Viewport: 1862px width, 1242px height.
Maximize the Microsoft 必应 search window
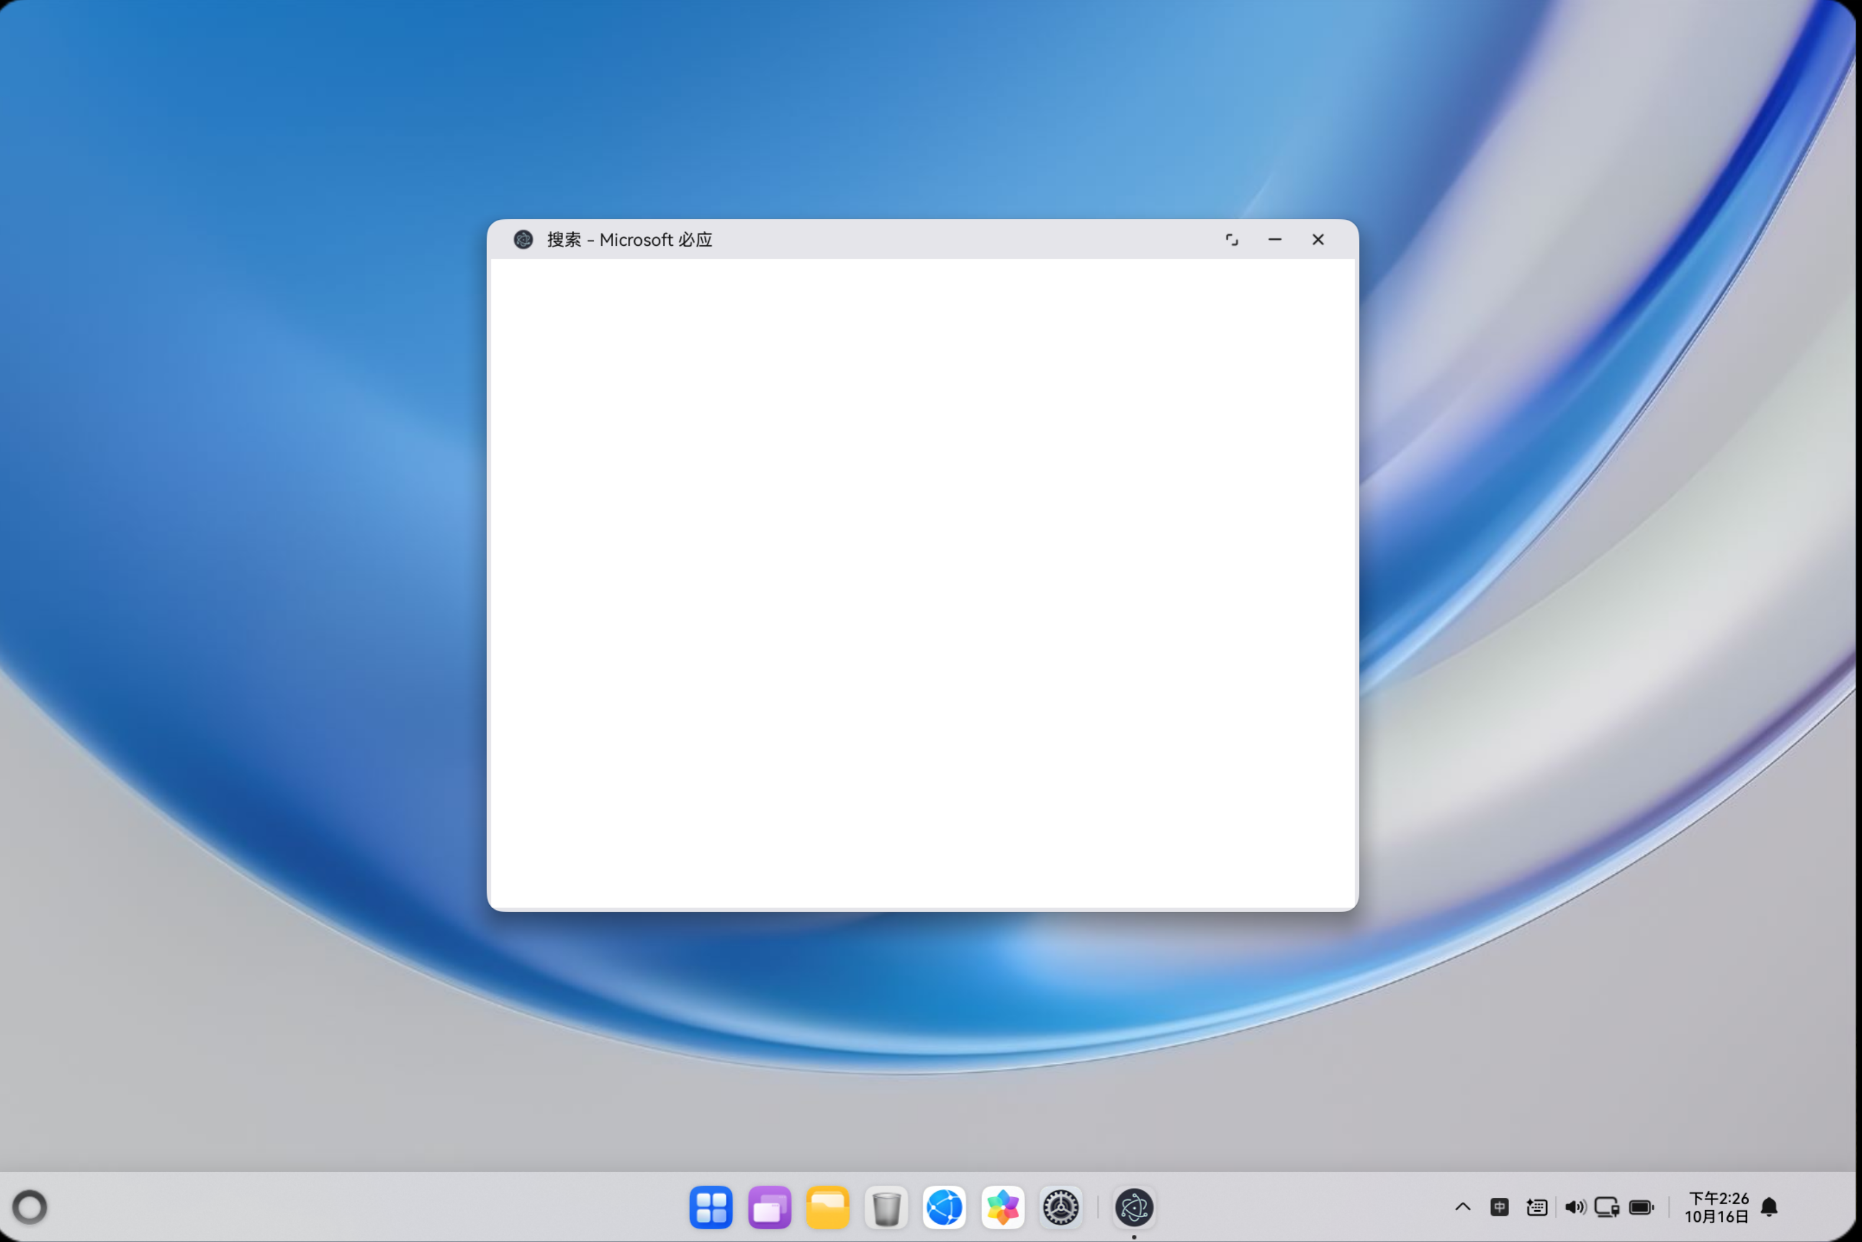click(x=1232, y=240)
